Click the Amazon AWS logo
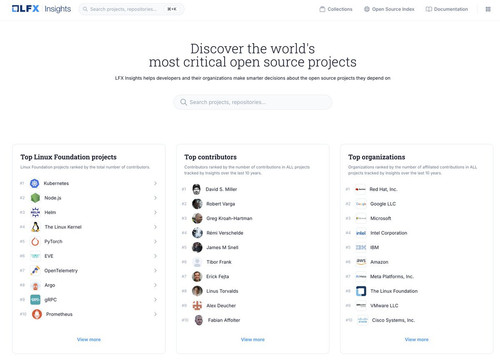 (361, 262)
